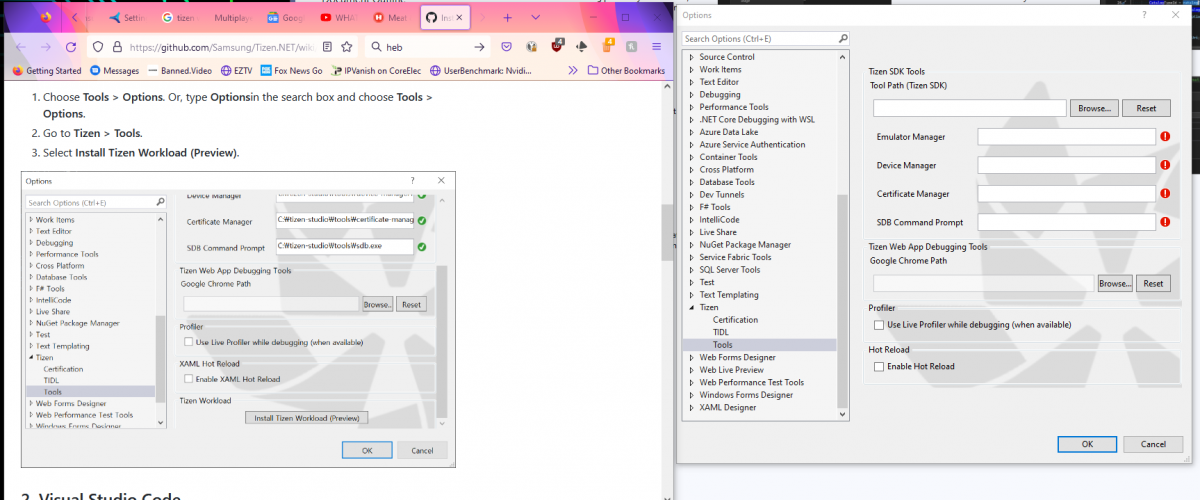Image resolution: width=1200 pixels, height=500 pixels.
Task: Click the SDB Command Prompt error icon
Action: [1165, 222]
